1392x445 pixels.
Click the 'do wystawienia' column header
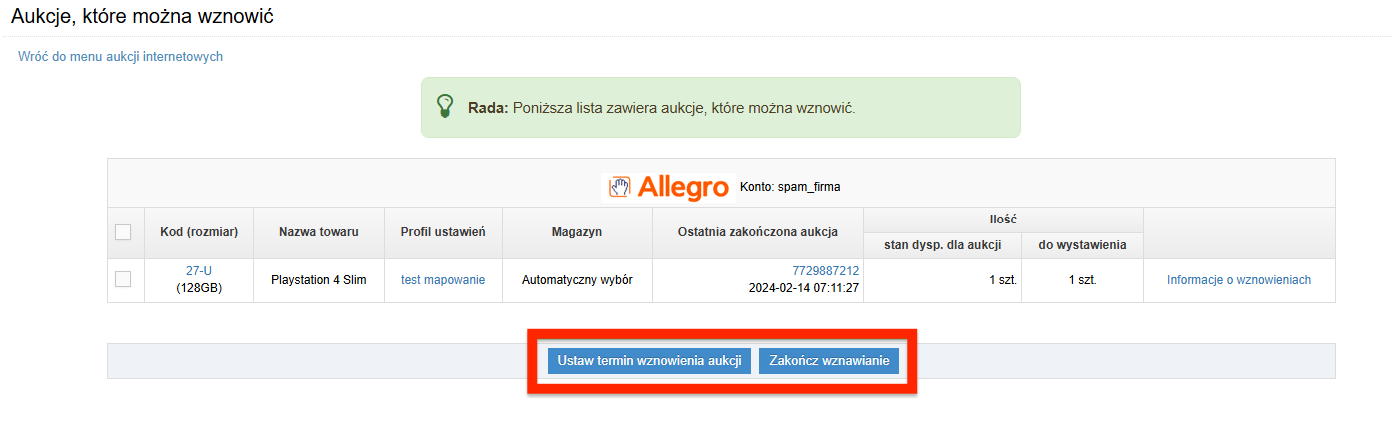tap(1082, 245)
